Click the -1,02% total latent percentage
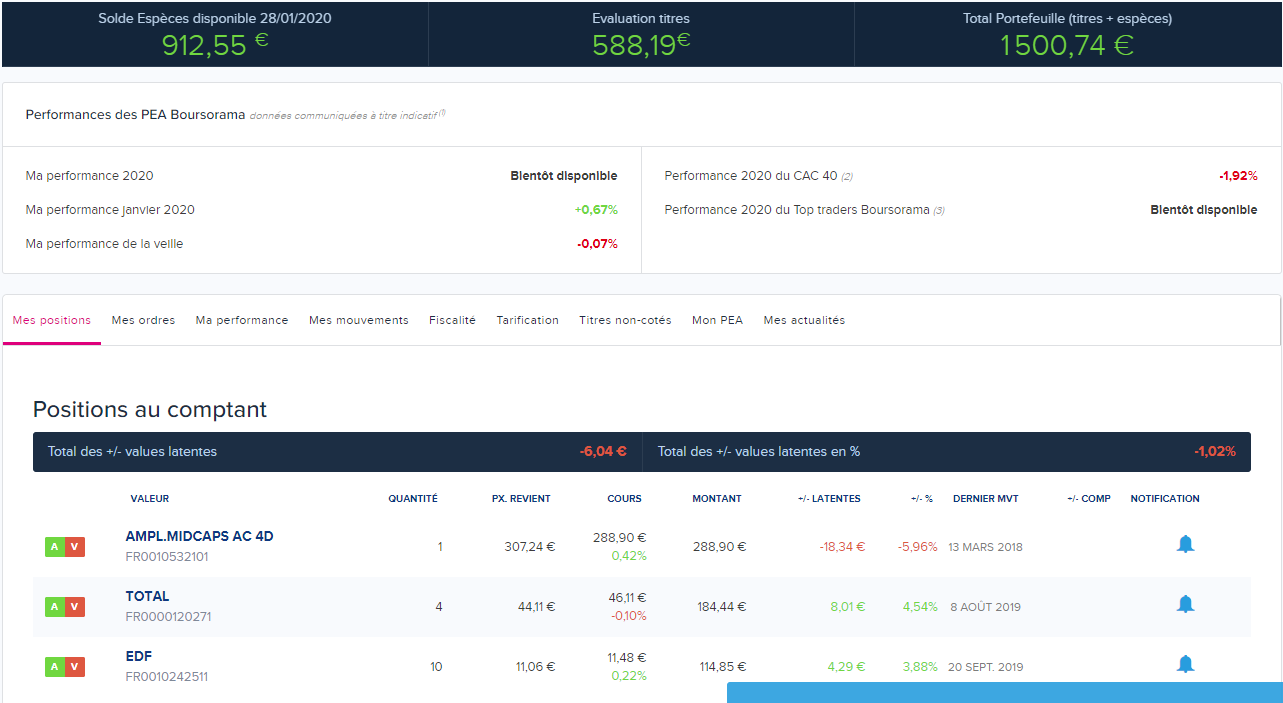Viewport: 1283px width, 703px height. coord(1215,451)
